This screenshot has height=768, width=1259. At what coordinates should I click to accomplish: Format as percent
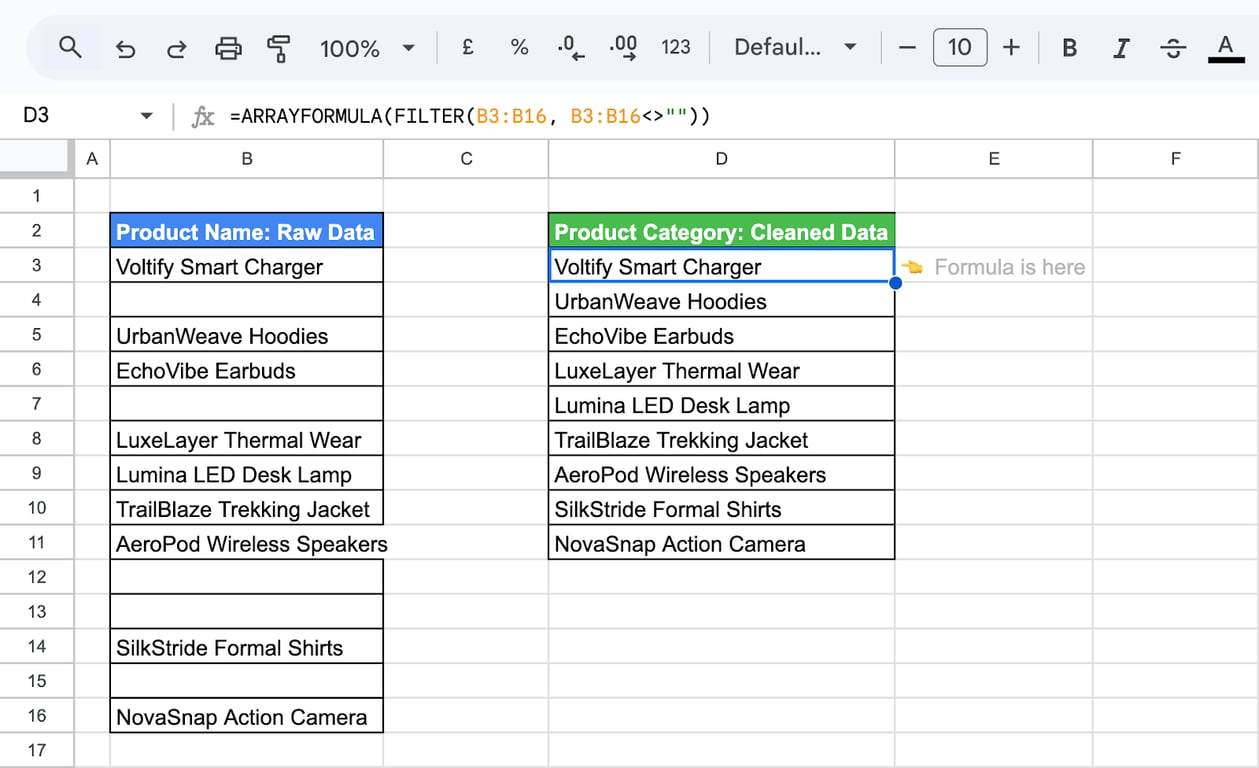coord(519,47)
